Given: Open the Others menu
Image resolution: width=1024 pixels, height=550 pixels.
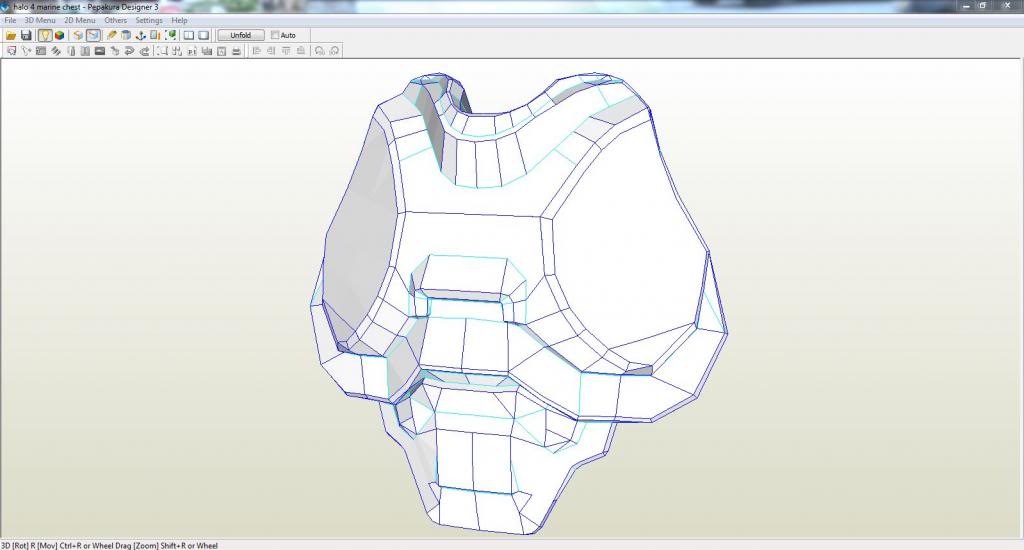Looking at the screenshot, I should click(116, 20).
